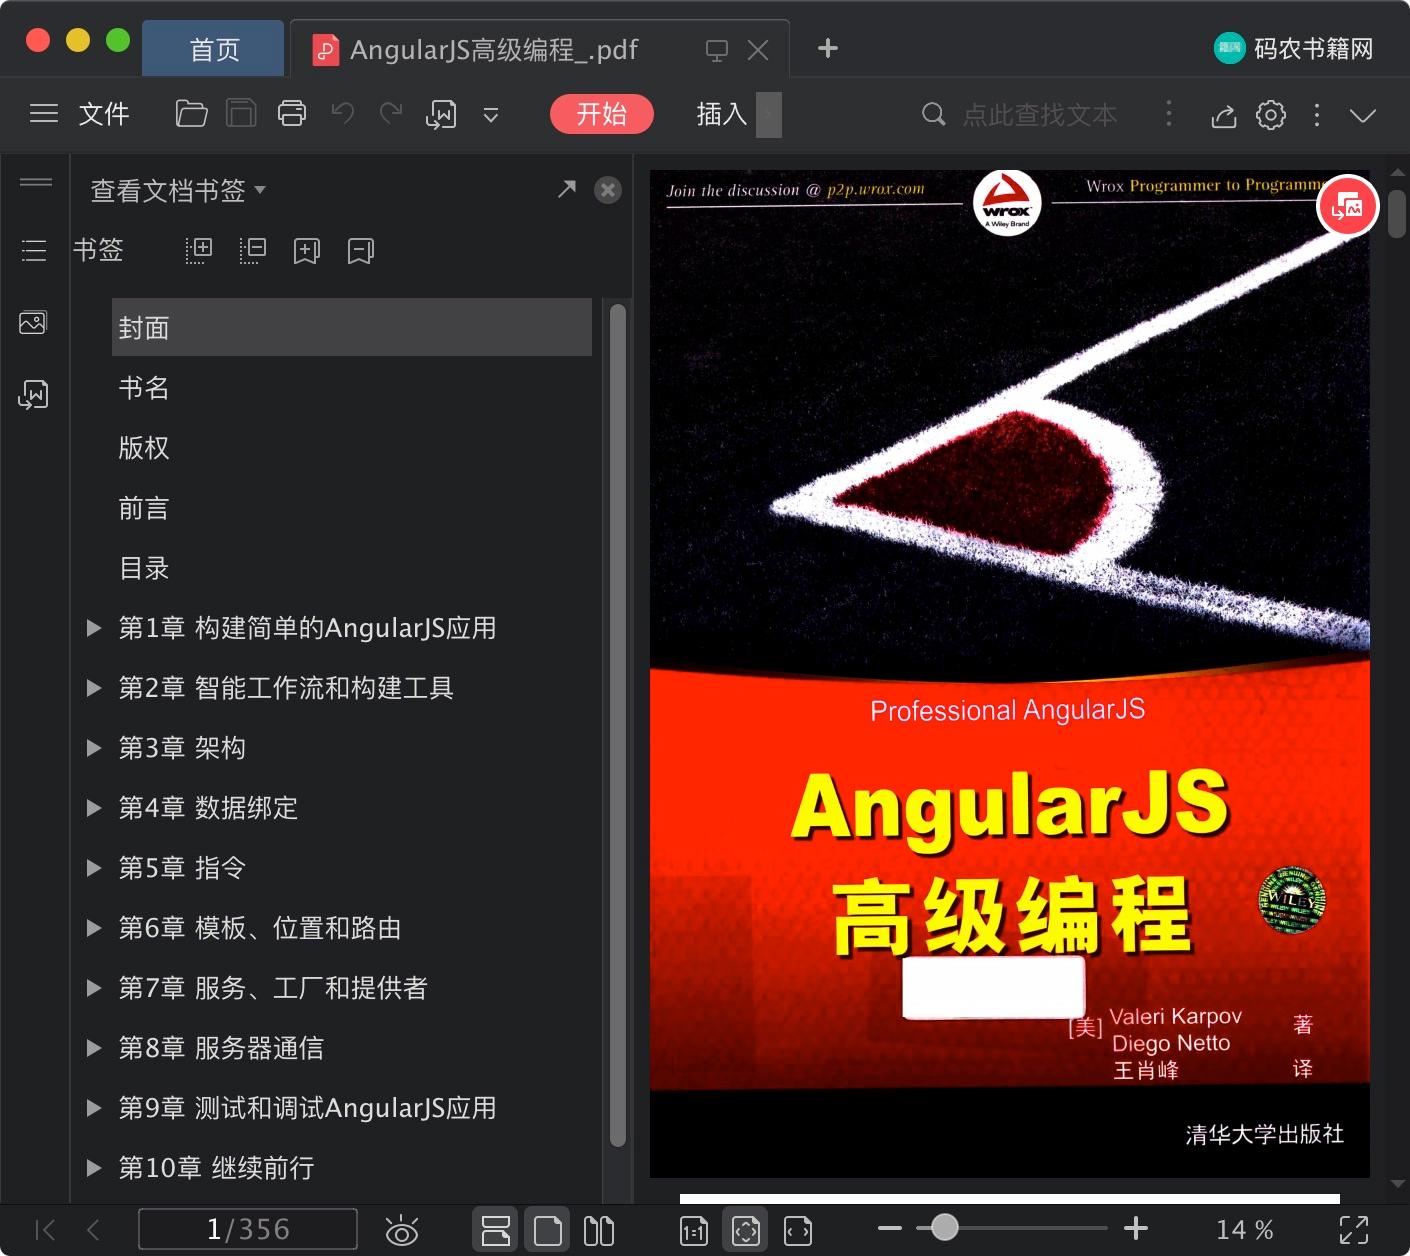Go to the 首页 tab
1410x1256 pixels.
(214, 49)
